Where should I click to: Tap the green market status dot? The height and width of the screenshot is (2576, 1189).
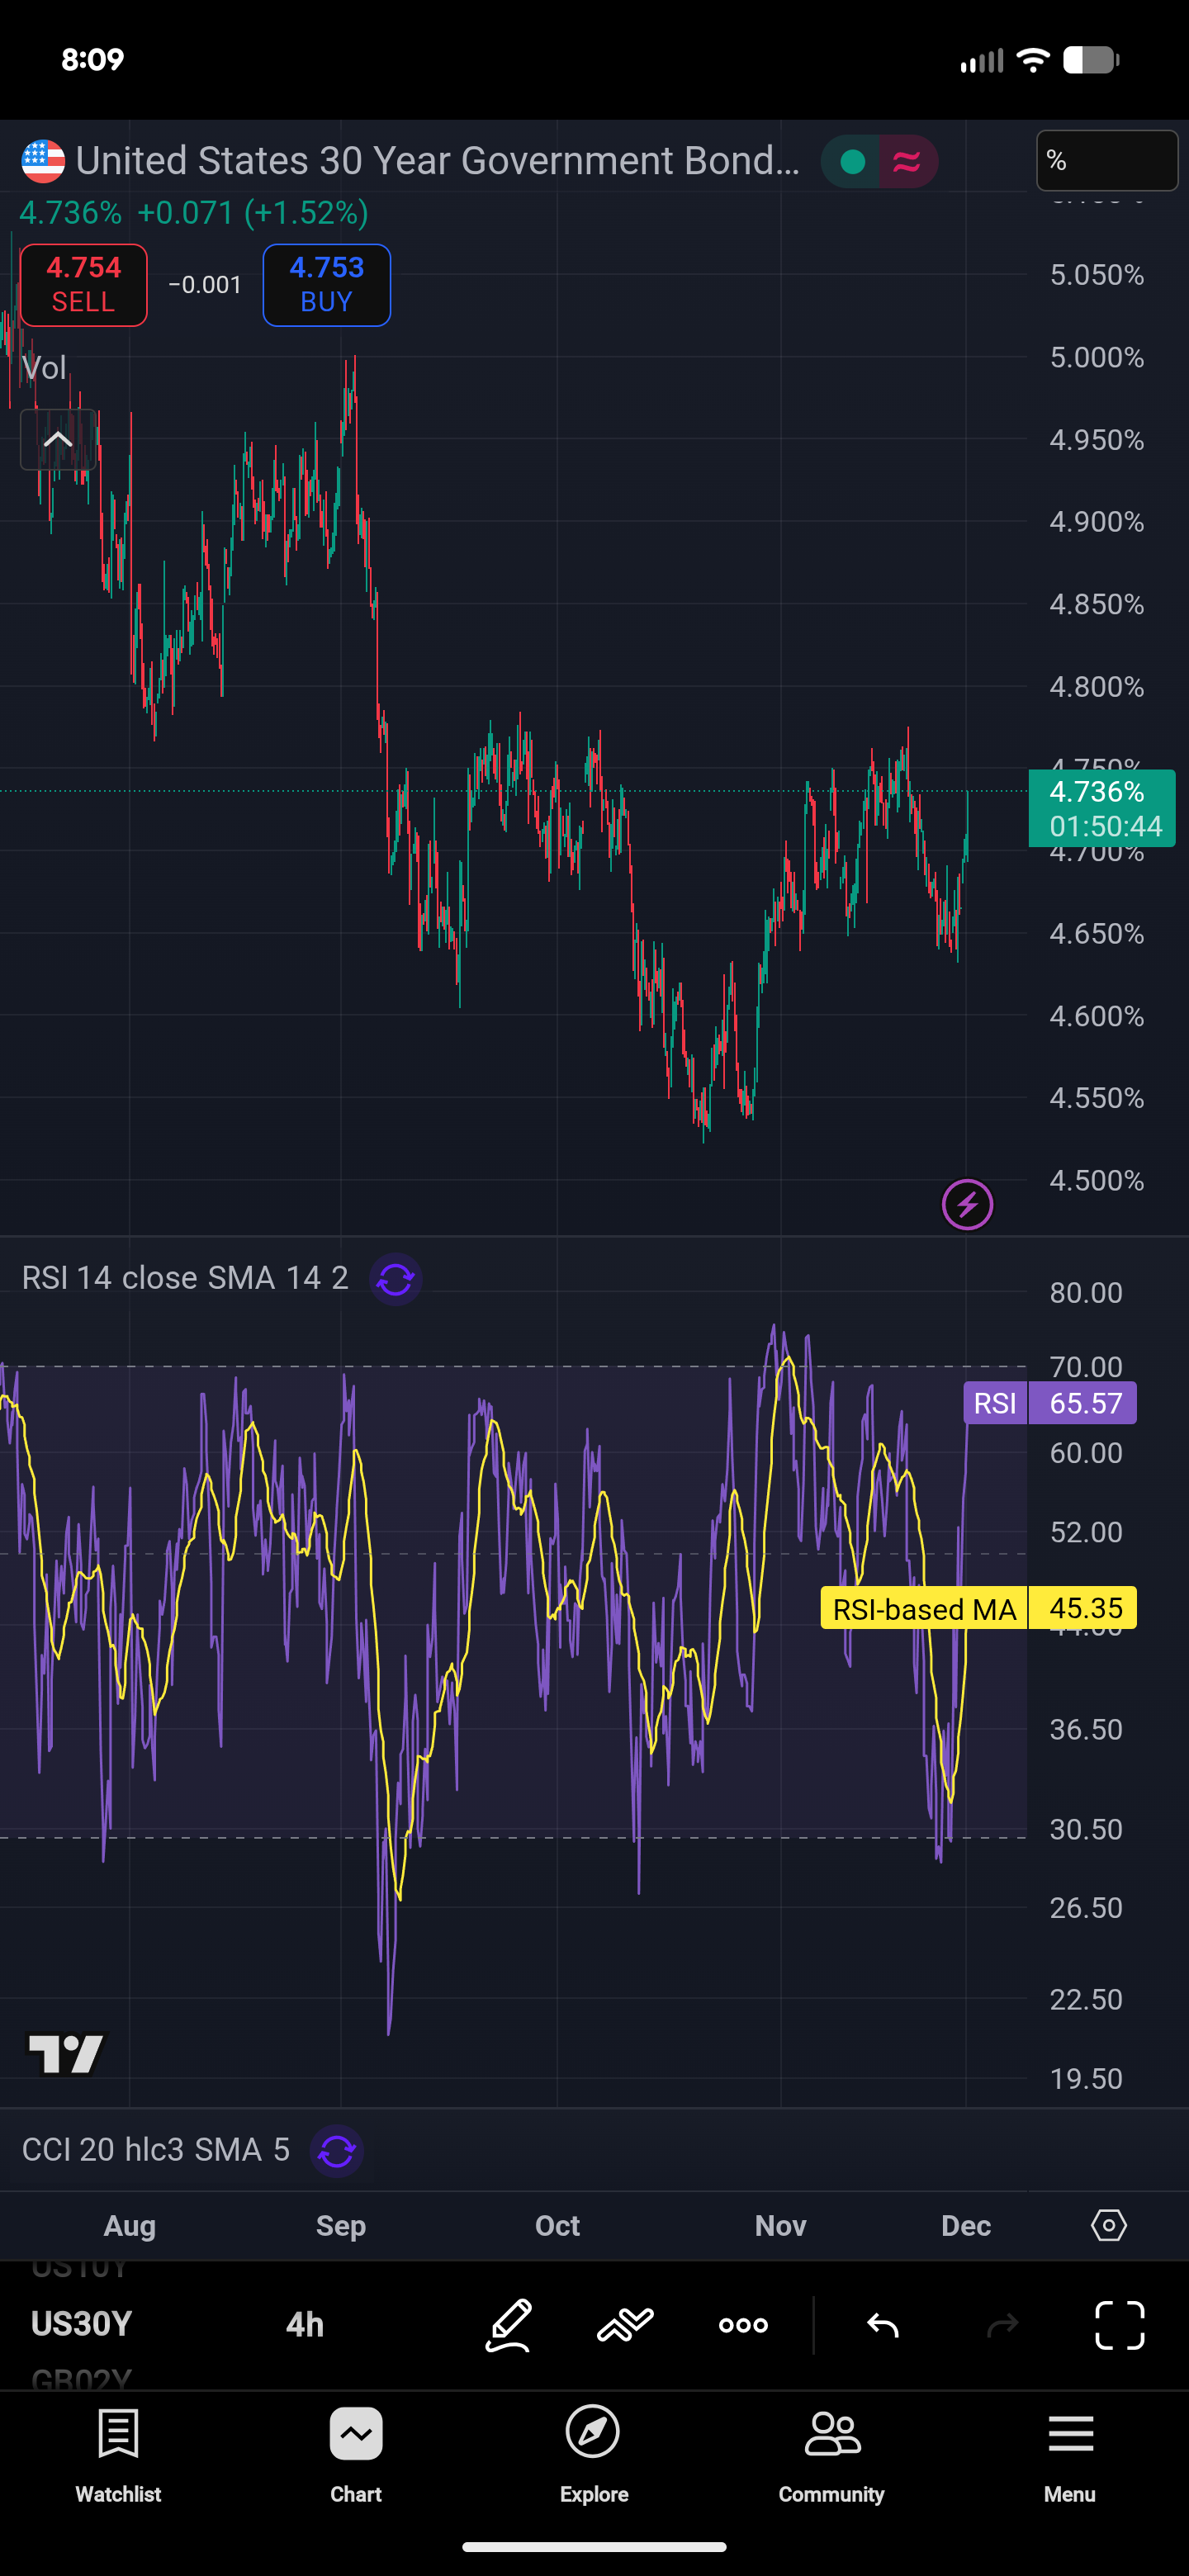coord(853,161)
